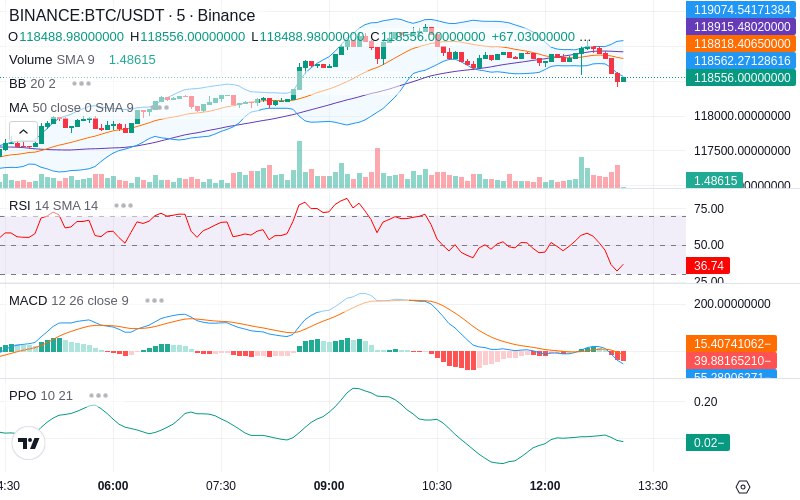Click the 09:00 time axis label
Viewport: 800px width, 500px height.
coord(329,486)
